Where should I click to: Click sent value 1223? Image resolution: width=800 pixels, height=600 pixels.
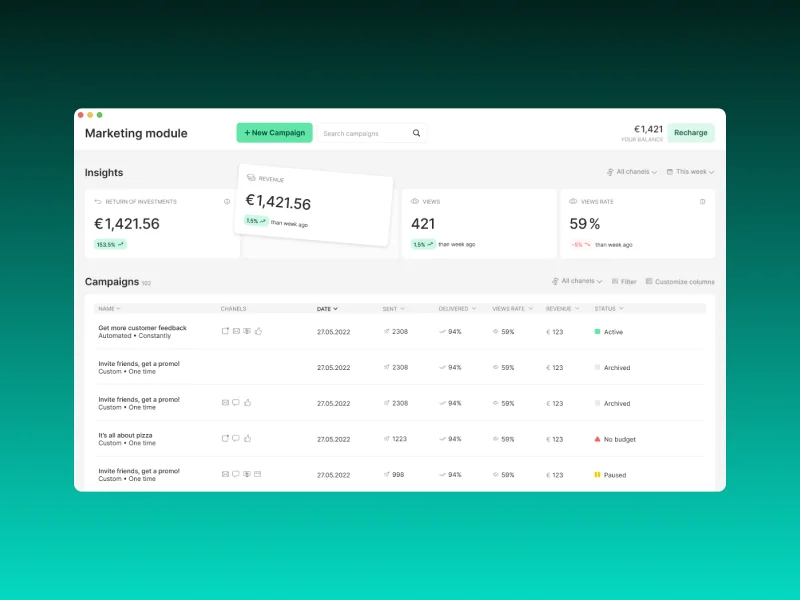(x=399, y=439)
